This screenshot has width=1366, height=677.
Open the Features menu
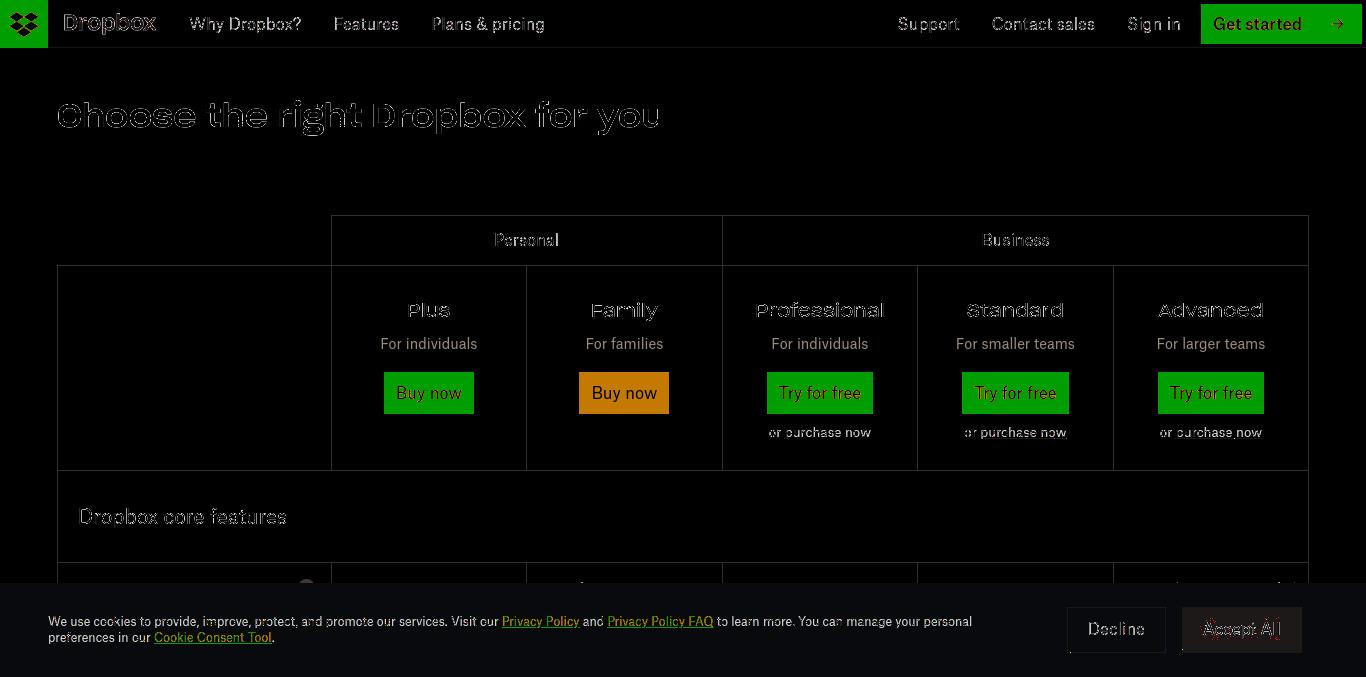(366, 24)
